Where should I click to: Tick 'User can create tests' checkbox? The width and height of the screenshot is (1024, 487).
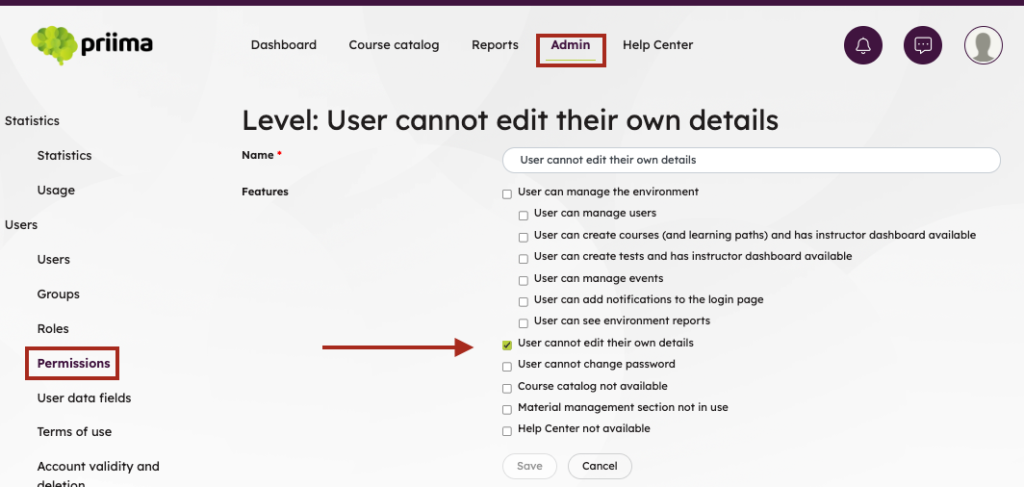tap(523, 259)
